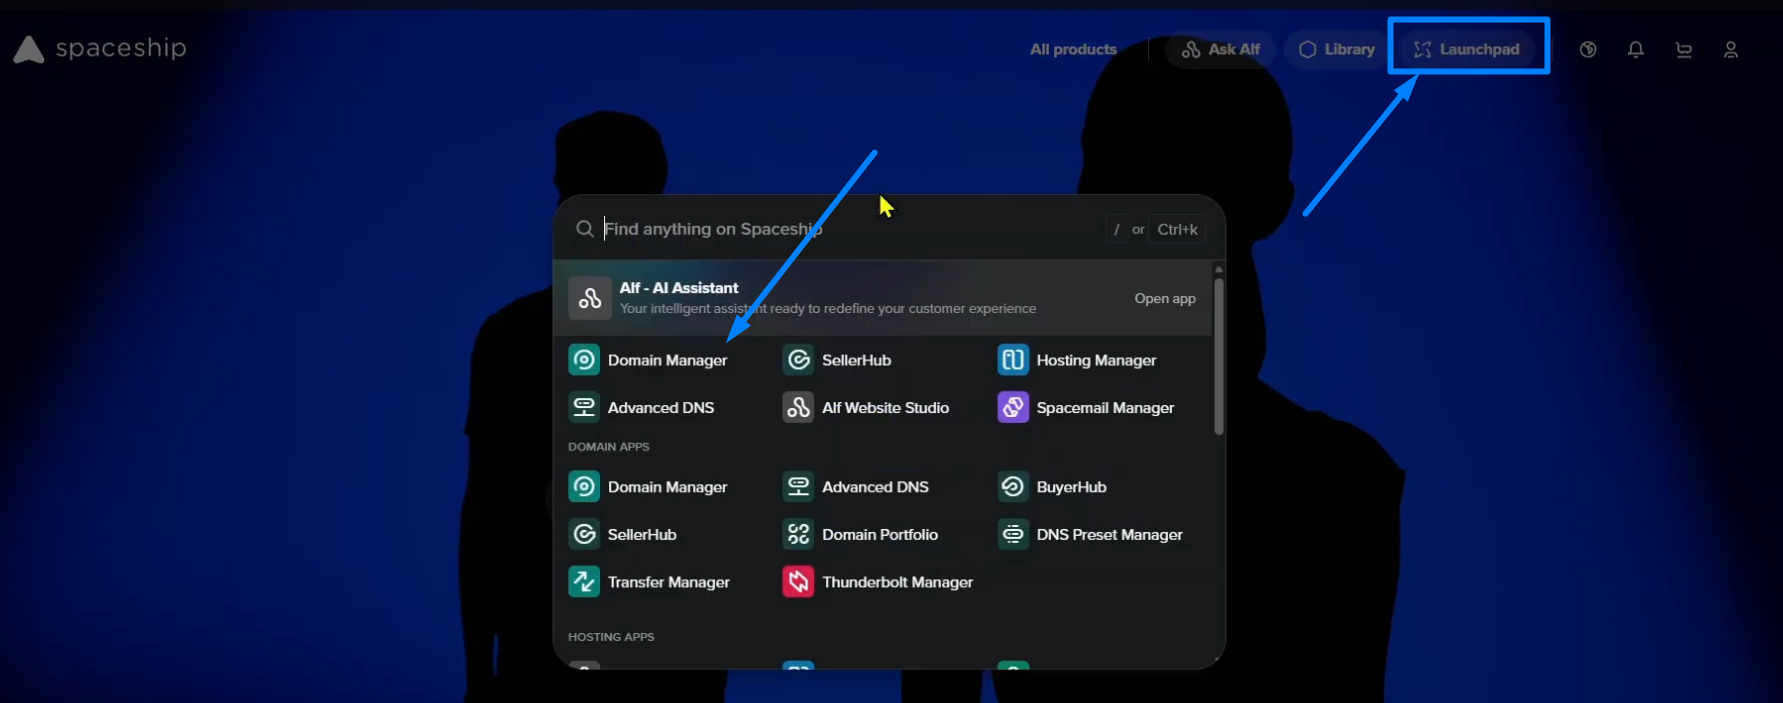Click the slash shortcut key hint
The width and height of the screenshot is (1783, 703).
[1116, 229]
